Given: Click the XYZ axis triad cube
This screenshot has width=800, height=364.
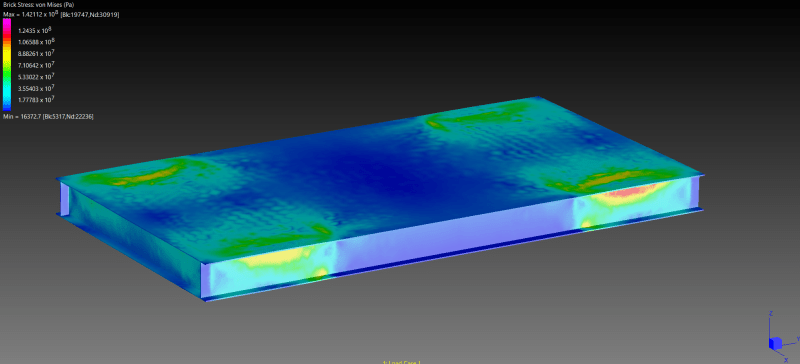Looking at the screenshot, I should pyautogui.click(x=775, y=343).
